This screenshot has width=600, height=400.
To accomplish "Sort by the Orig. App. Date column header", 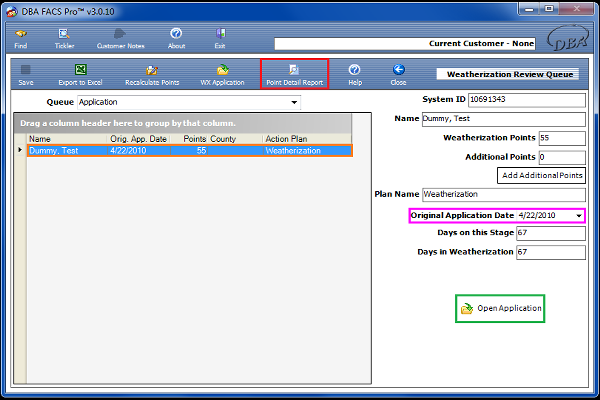I will tap(139, 139).
